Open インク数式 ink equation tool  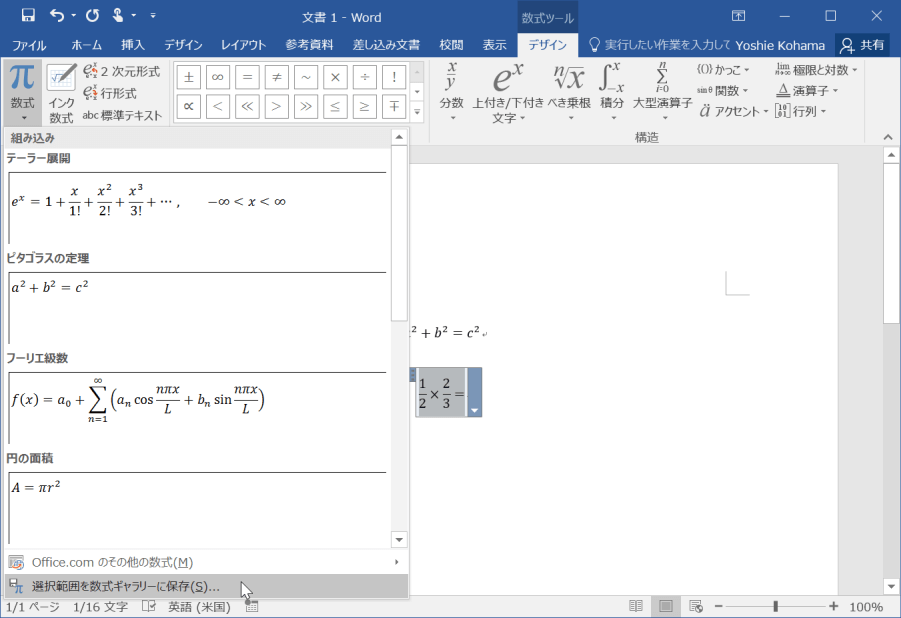[x=61, y=93]
